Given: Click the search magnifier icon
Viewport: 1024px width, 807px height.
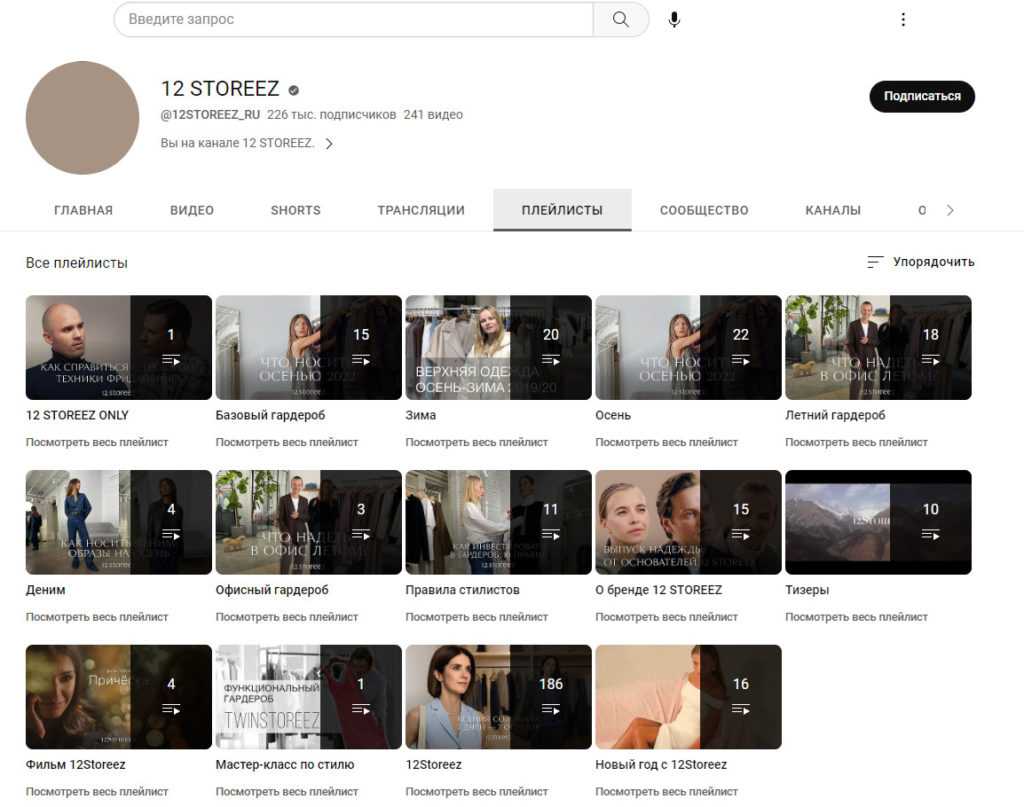Looking at the screenshot, I should coord(621,20).
